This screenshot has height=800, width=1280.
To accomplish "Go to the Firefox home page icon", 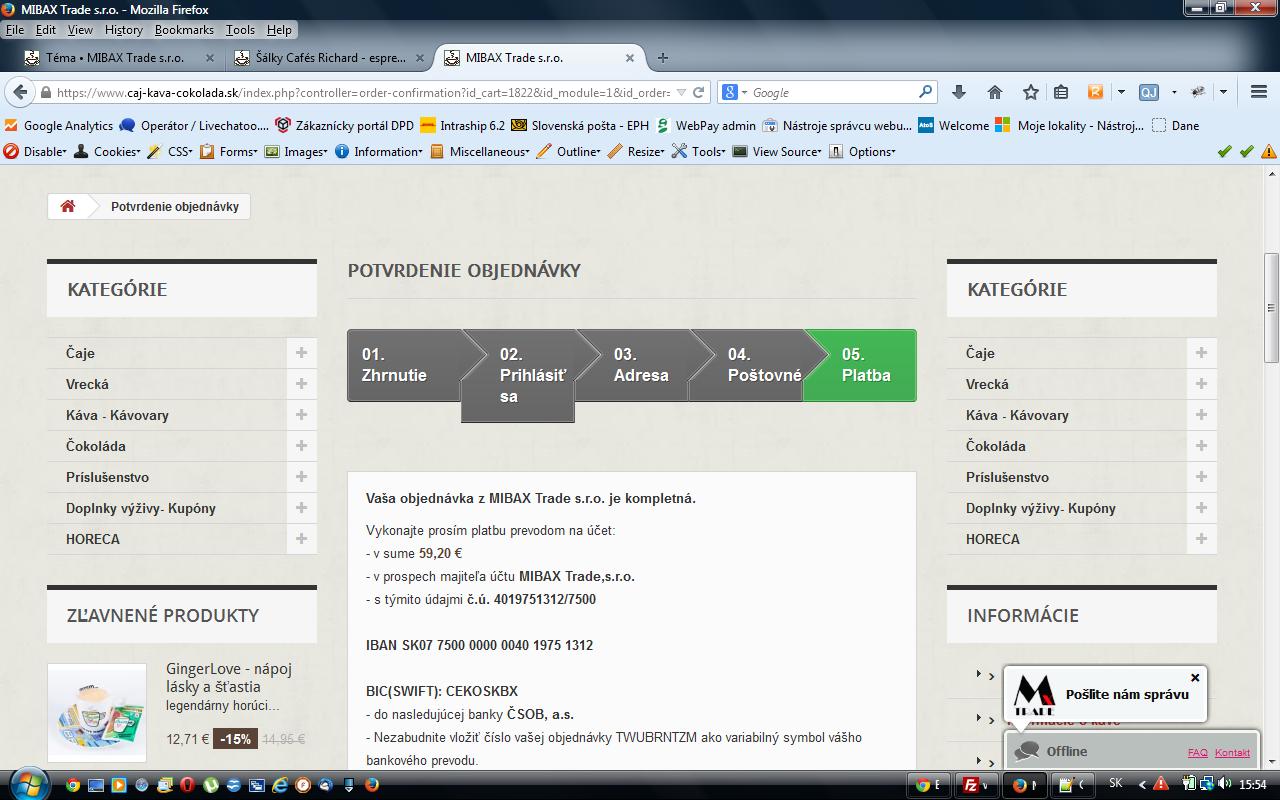I will [994, 92].
